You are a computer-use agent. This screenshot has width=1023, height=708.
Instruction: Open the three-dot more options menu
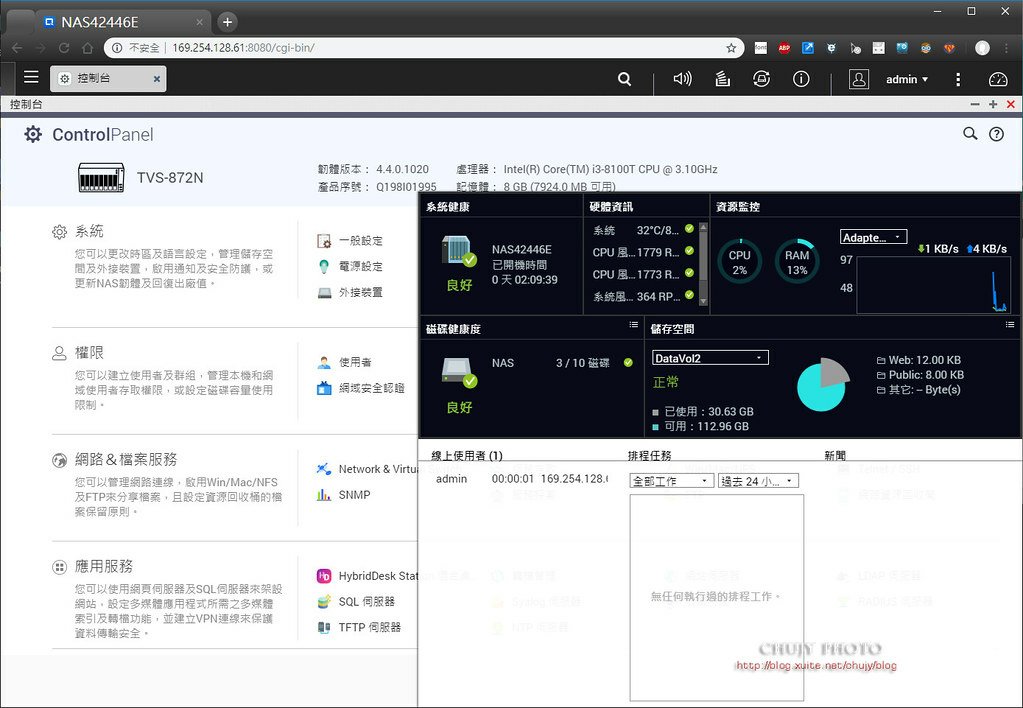pyautogui.click(x=958, y=79)
